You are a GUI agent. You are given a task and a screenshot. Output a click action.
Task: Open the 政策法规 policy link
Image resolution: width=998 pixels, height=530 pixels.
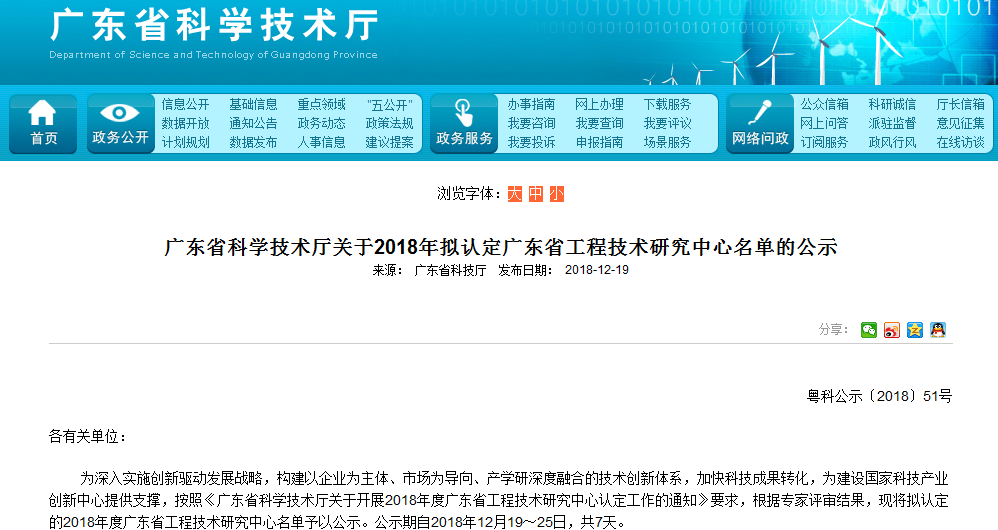point(389,123)
